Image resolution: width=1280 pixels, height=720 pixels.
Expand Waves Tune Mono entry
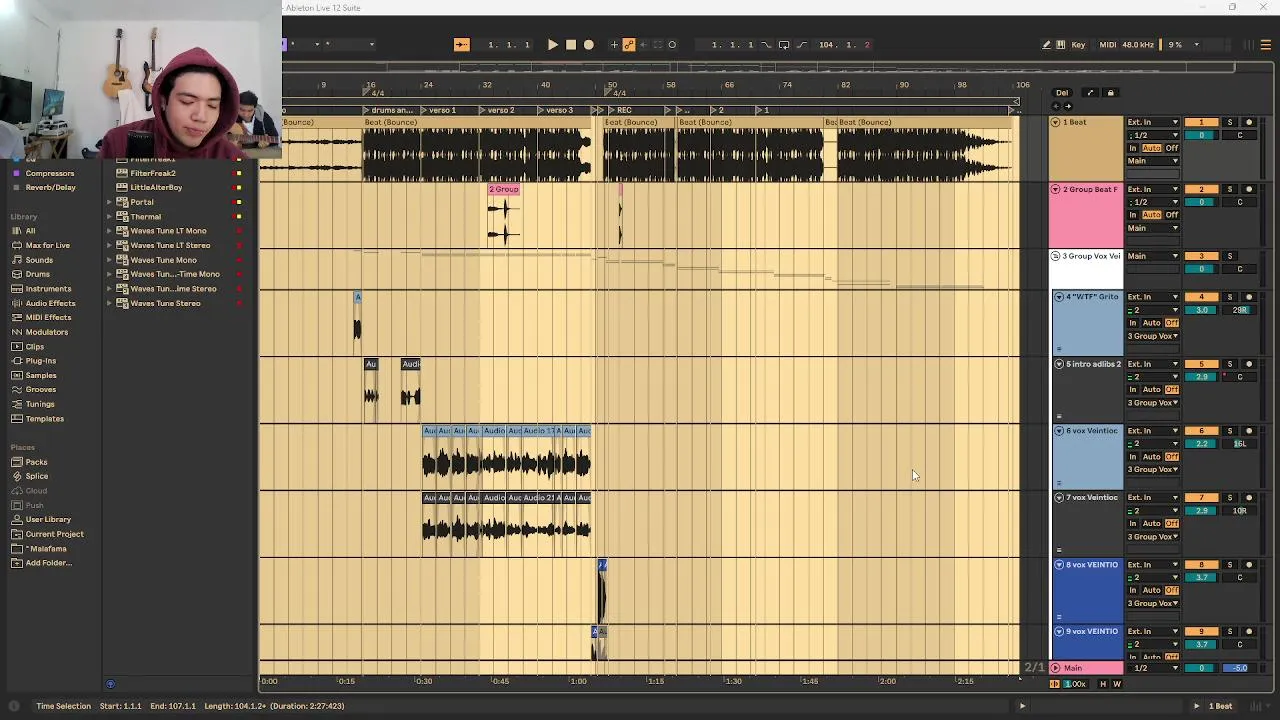(109, 260)
